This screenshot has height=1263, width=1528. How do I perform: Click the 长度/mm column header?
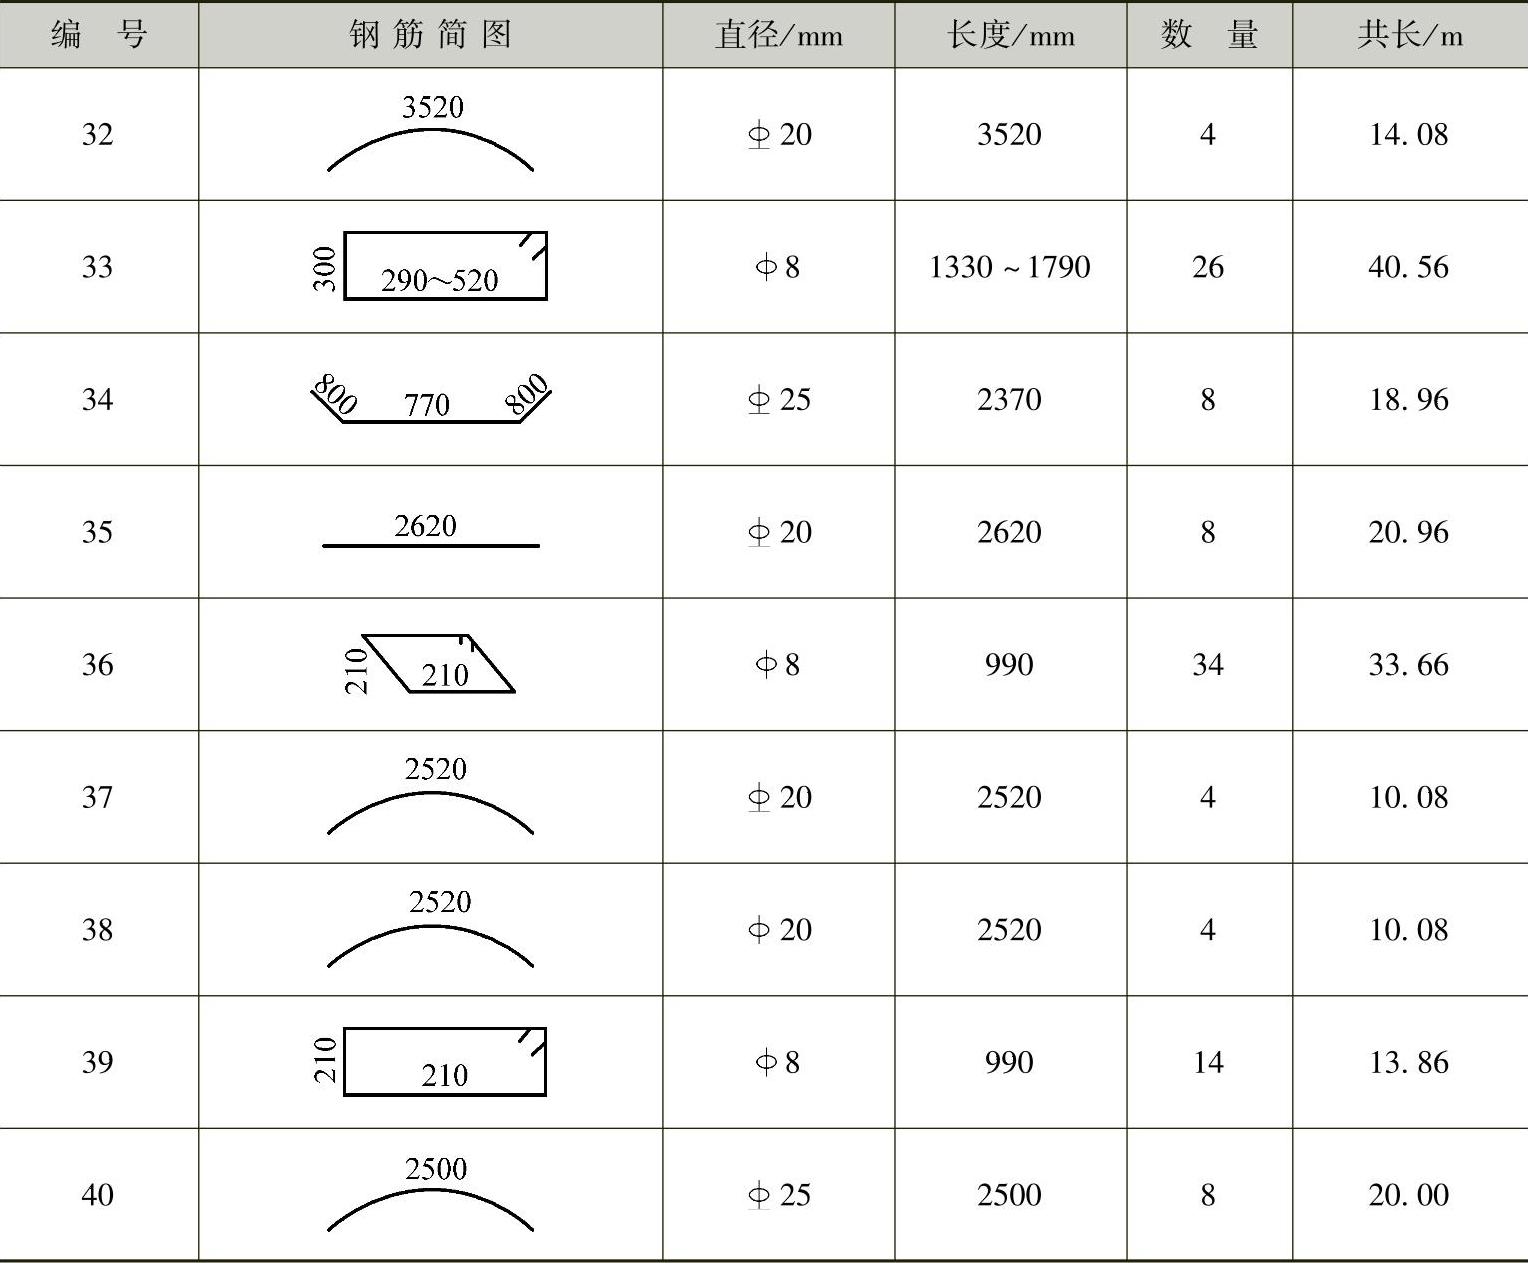click(1011, 35)
